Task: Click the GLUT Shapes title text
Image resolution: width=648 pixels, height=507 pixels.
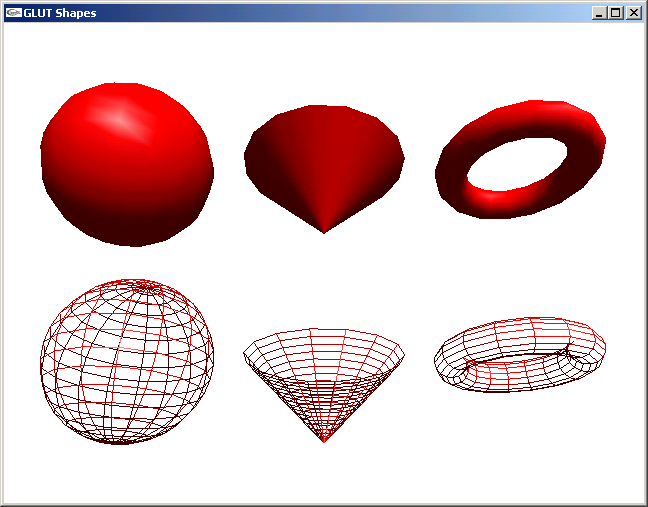Action: pyautogui.click(x=60, y=13)
